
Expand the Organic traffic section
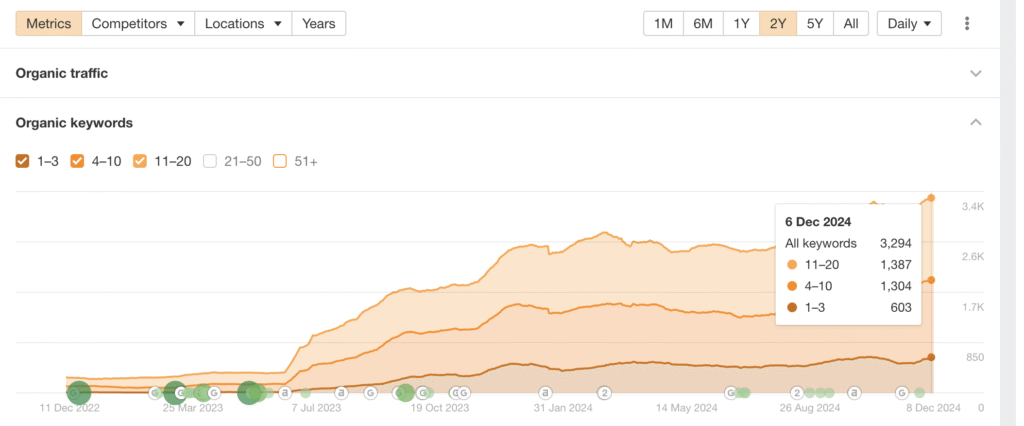pyautogui.click(x=976, y=73)
